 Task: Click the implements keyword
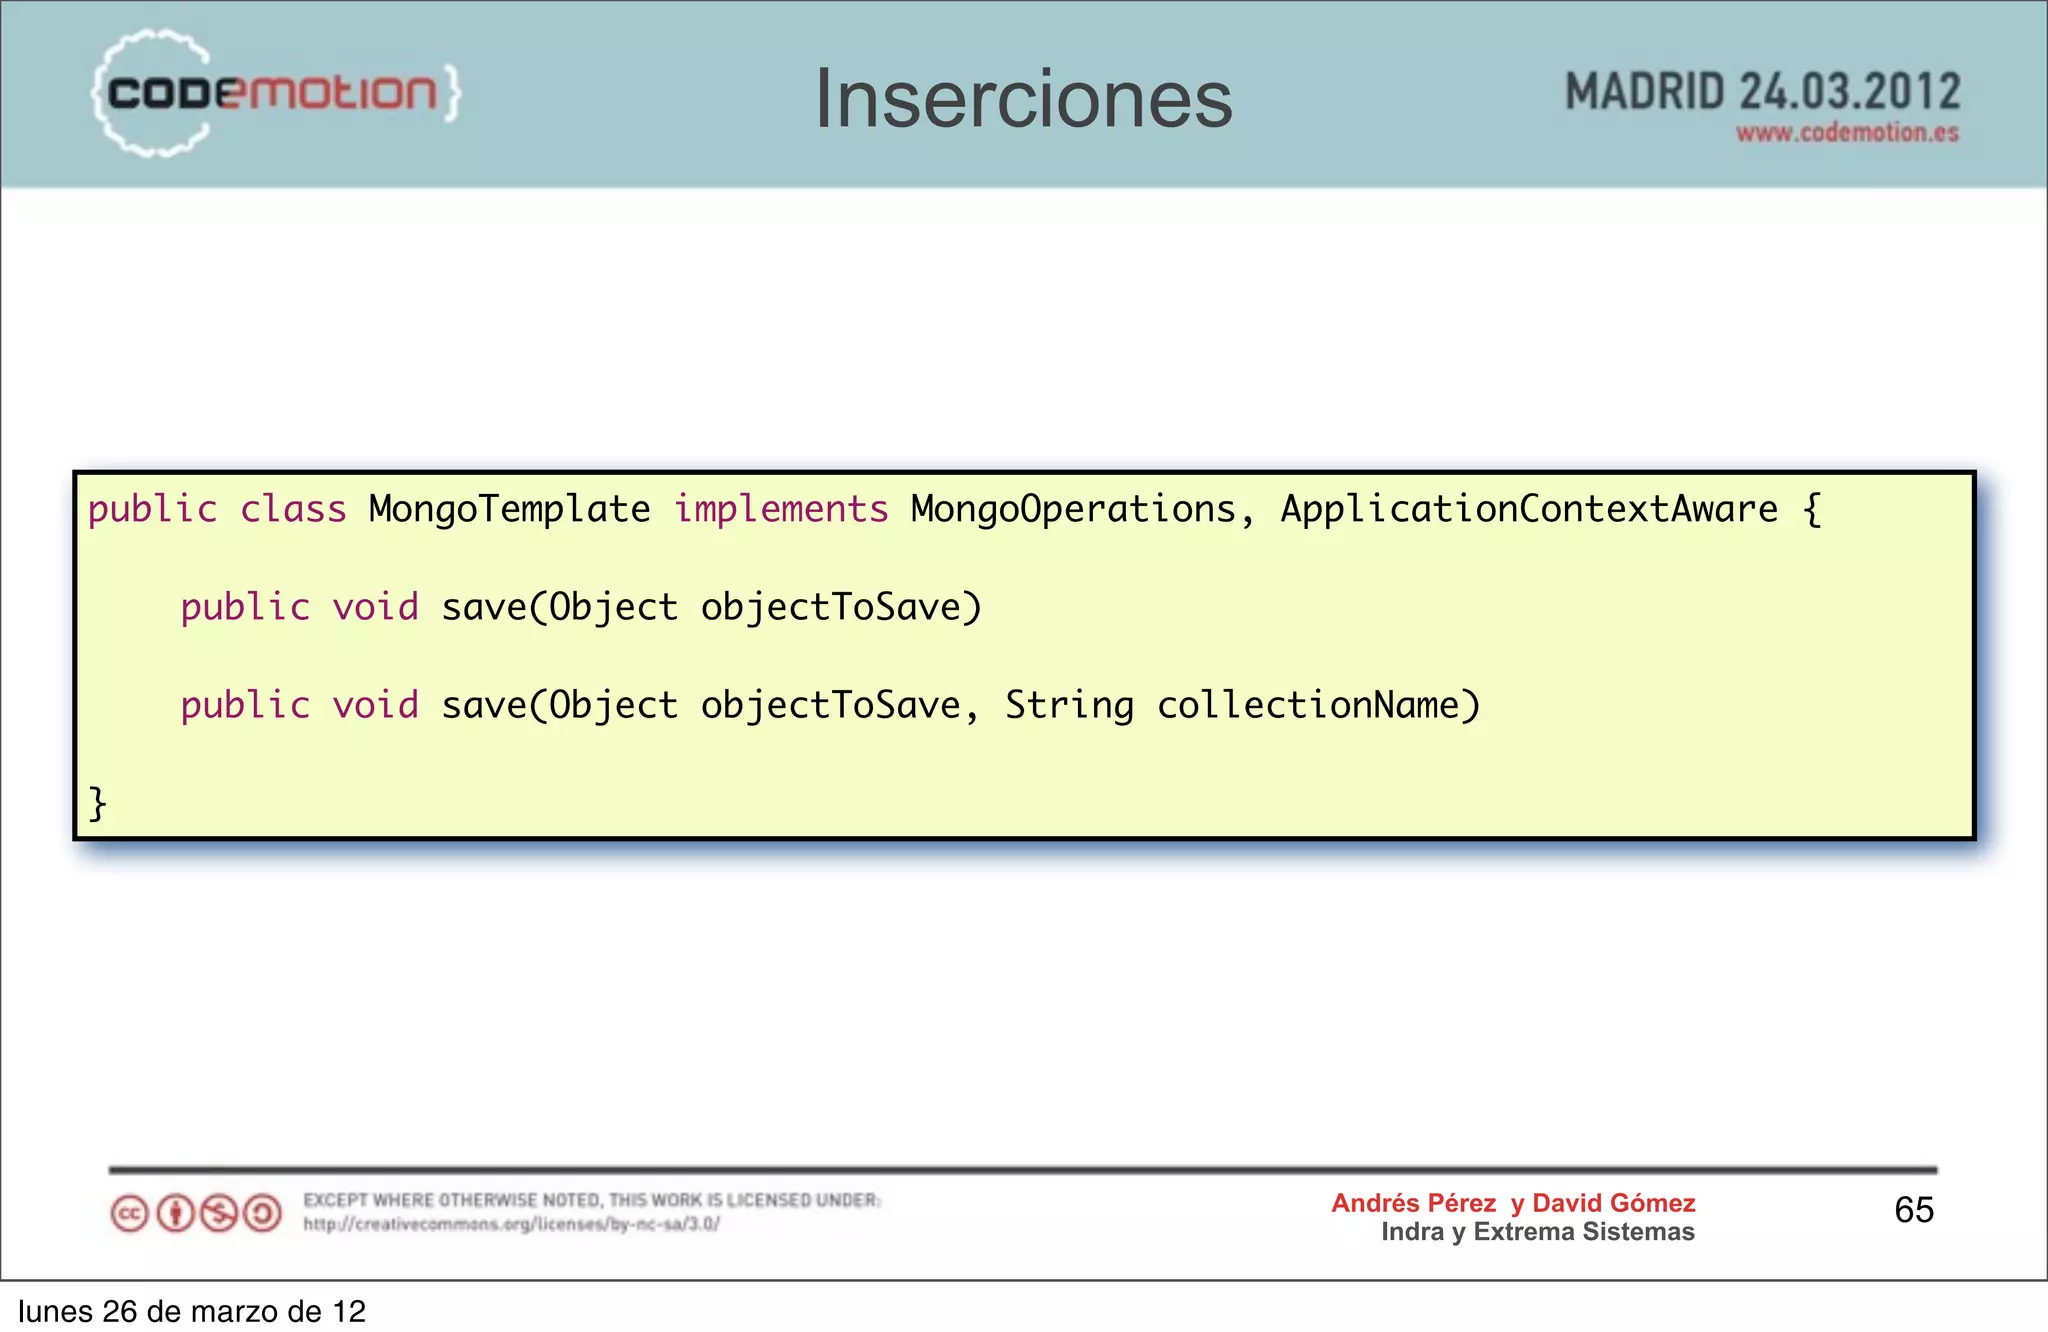(781, 510)
